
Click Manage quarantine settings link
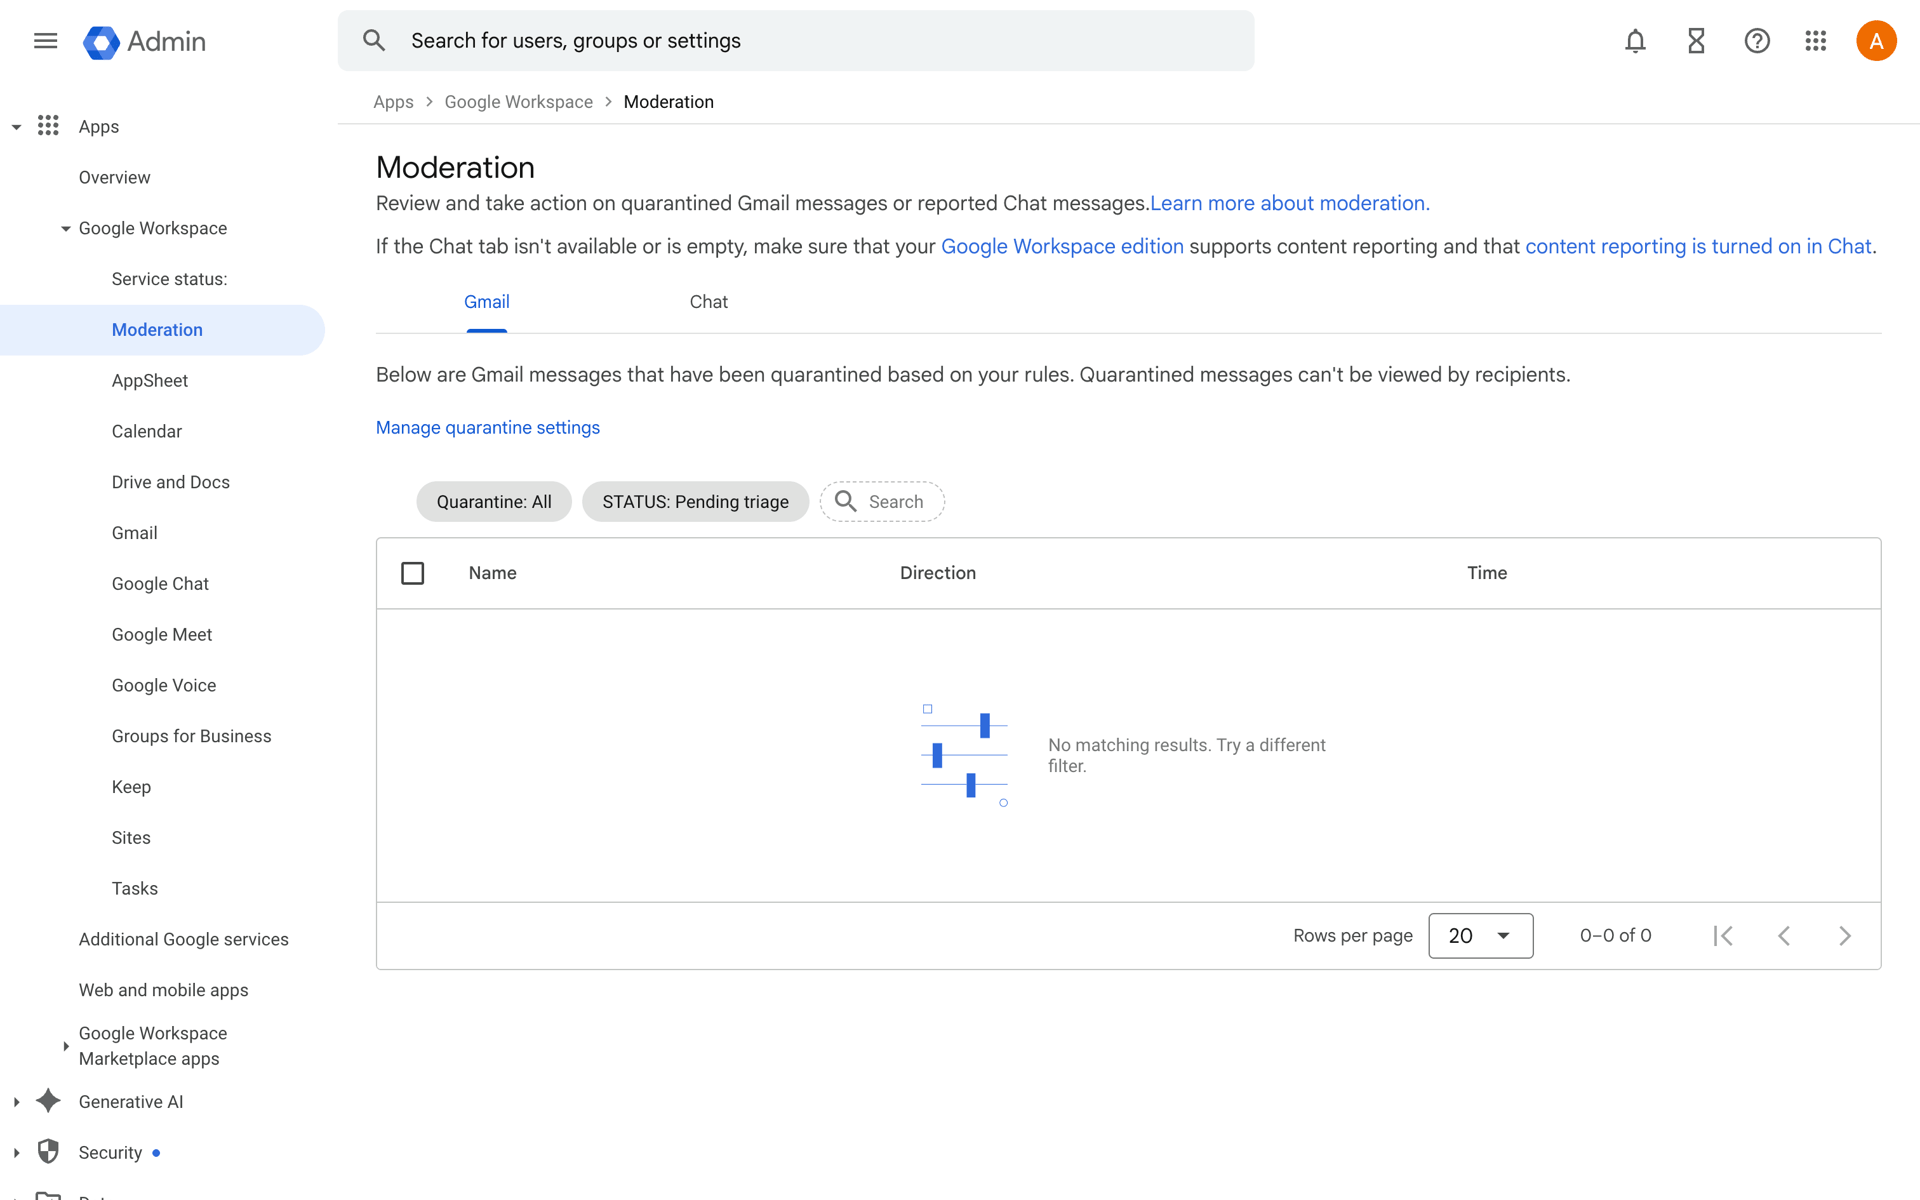click(487, 427)
